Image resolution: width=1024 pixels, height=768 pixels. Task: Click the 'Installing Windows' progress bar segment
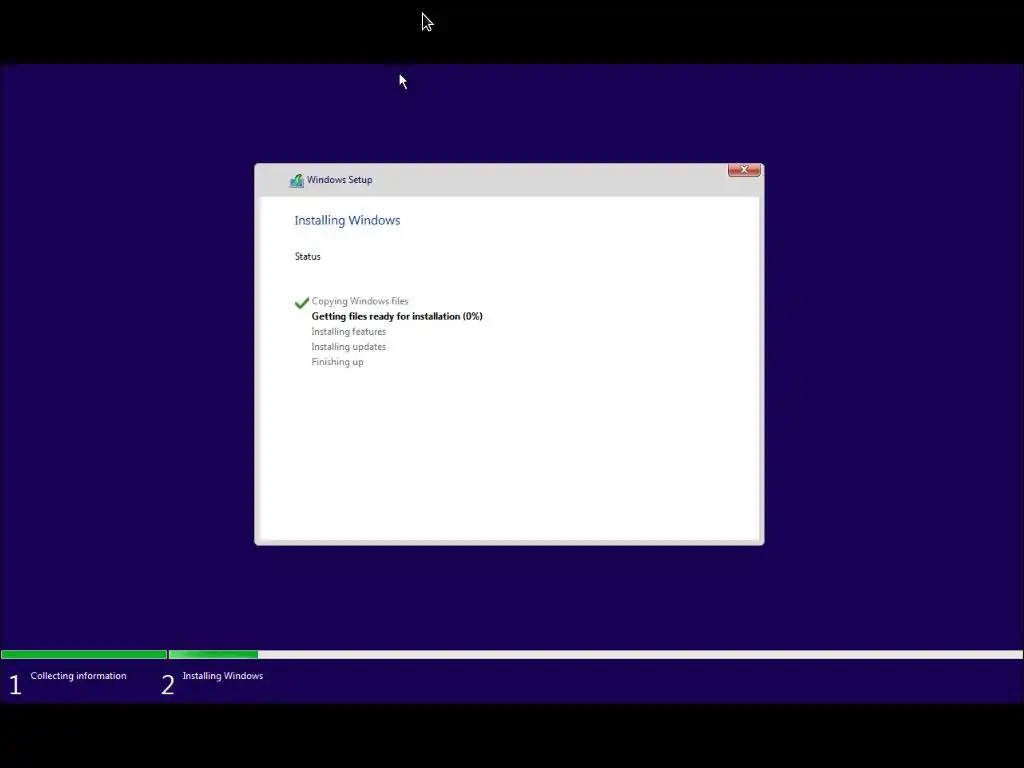tap(596, 654)
